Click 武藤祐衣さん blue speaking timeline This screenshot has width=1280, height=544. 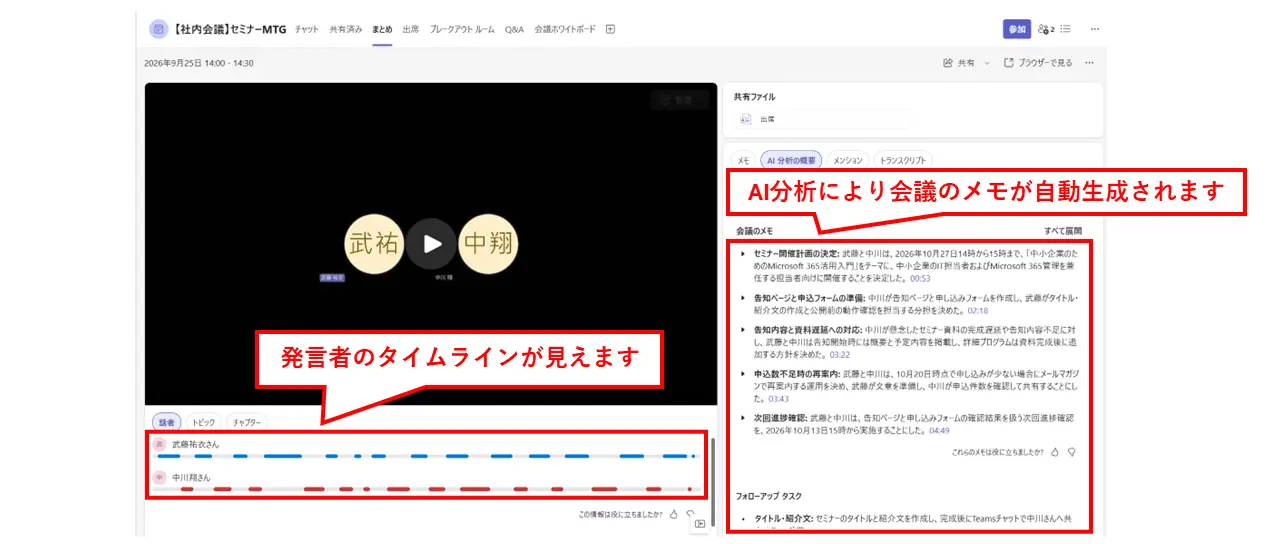coord(426,456)
